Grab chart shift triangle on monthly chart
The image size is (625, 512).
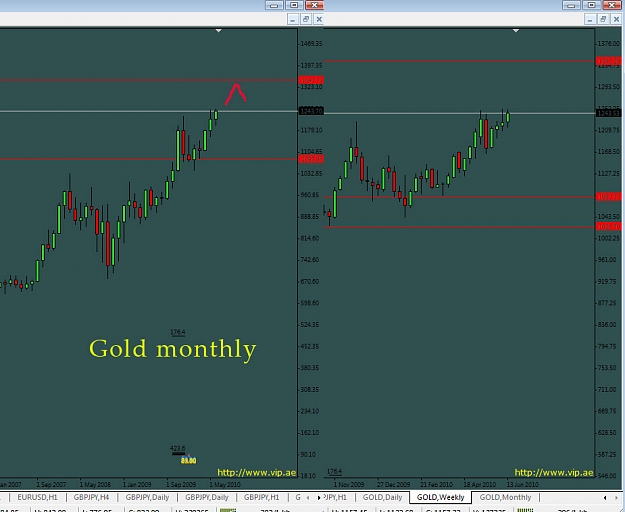pos(218,31)
